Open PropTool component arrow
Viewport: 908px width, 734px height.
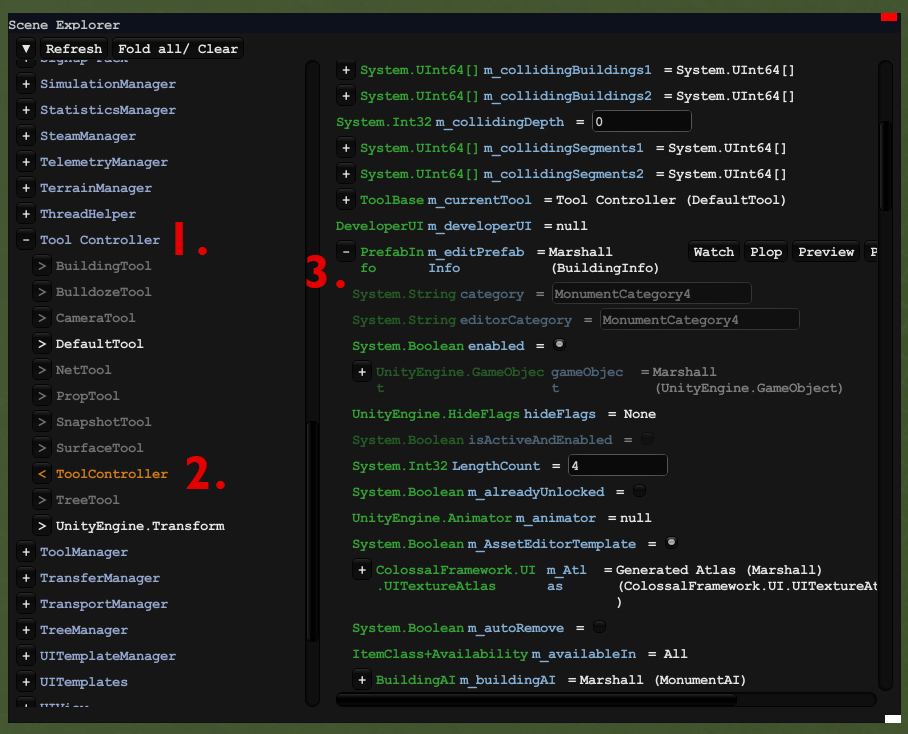(42, 396)
